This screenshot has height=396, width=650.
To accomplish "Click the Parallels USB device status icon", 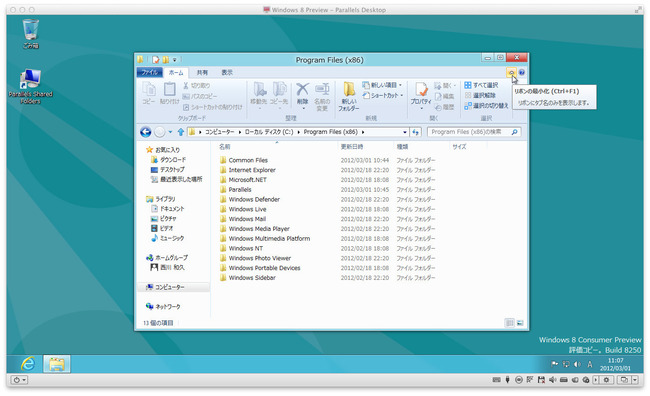I will (507, 380).
